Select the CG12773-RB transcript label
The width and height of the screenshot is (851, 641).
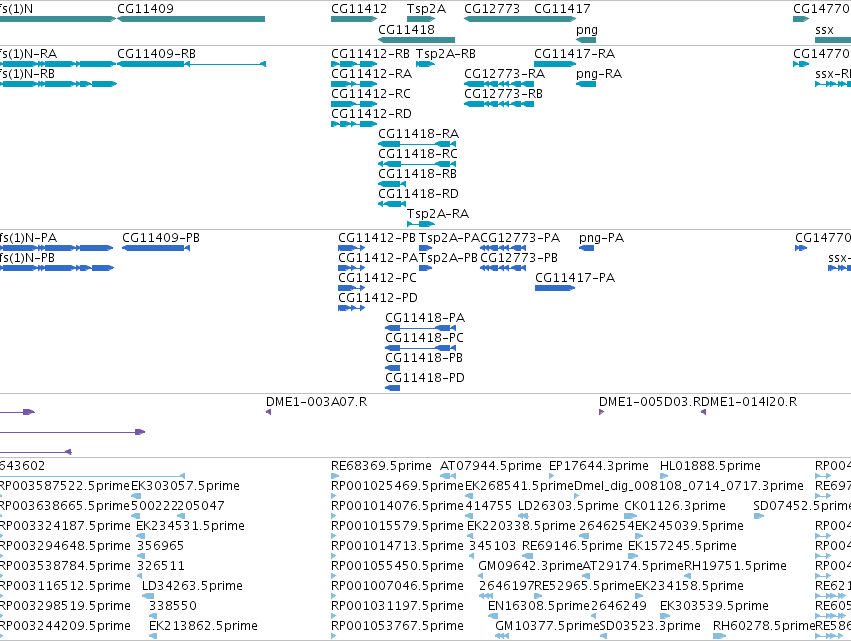click(x=503, y=94)
